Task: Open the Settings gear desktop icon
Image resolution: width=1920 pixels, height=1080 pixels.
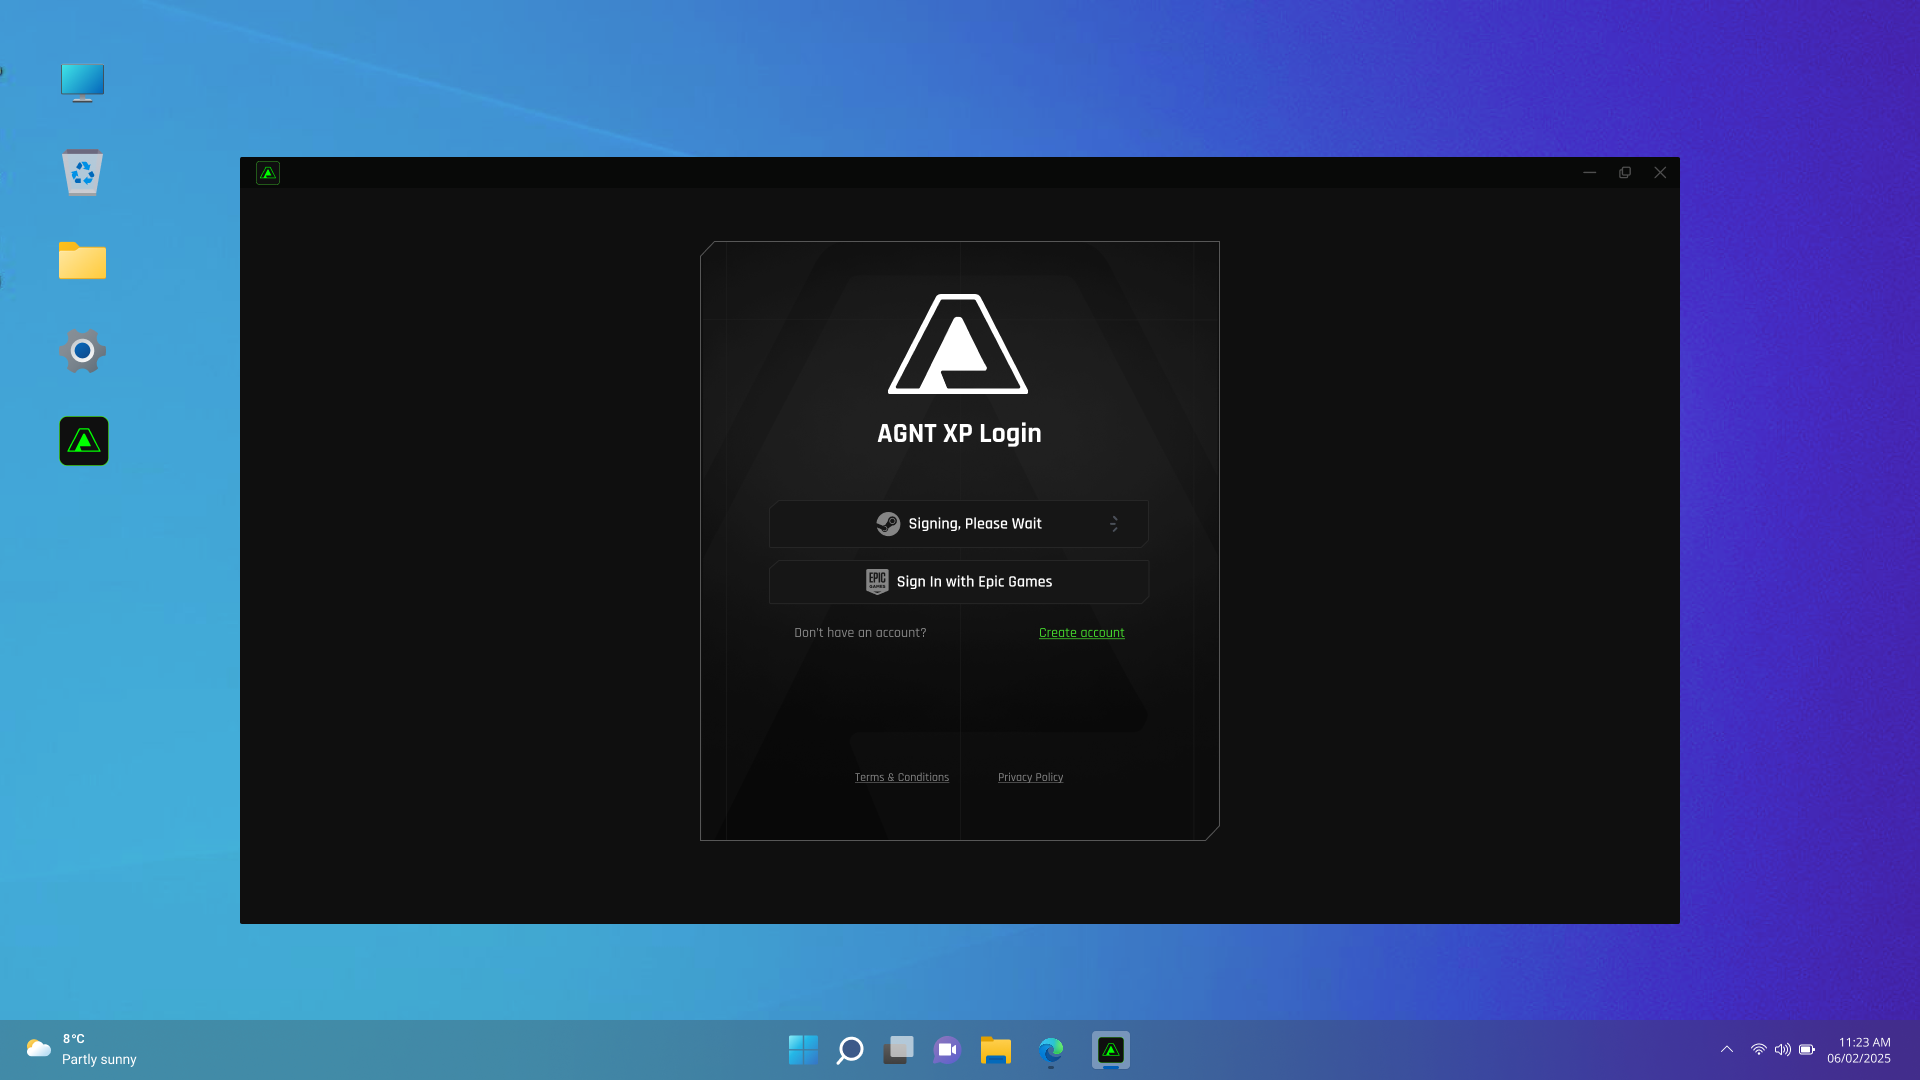Action: click(83, 351)
